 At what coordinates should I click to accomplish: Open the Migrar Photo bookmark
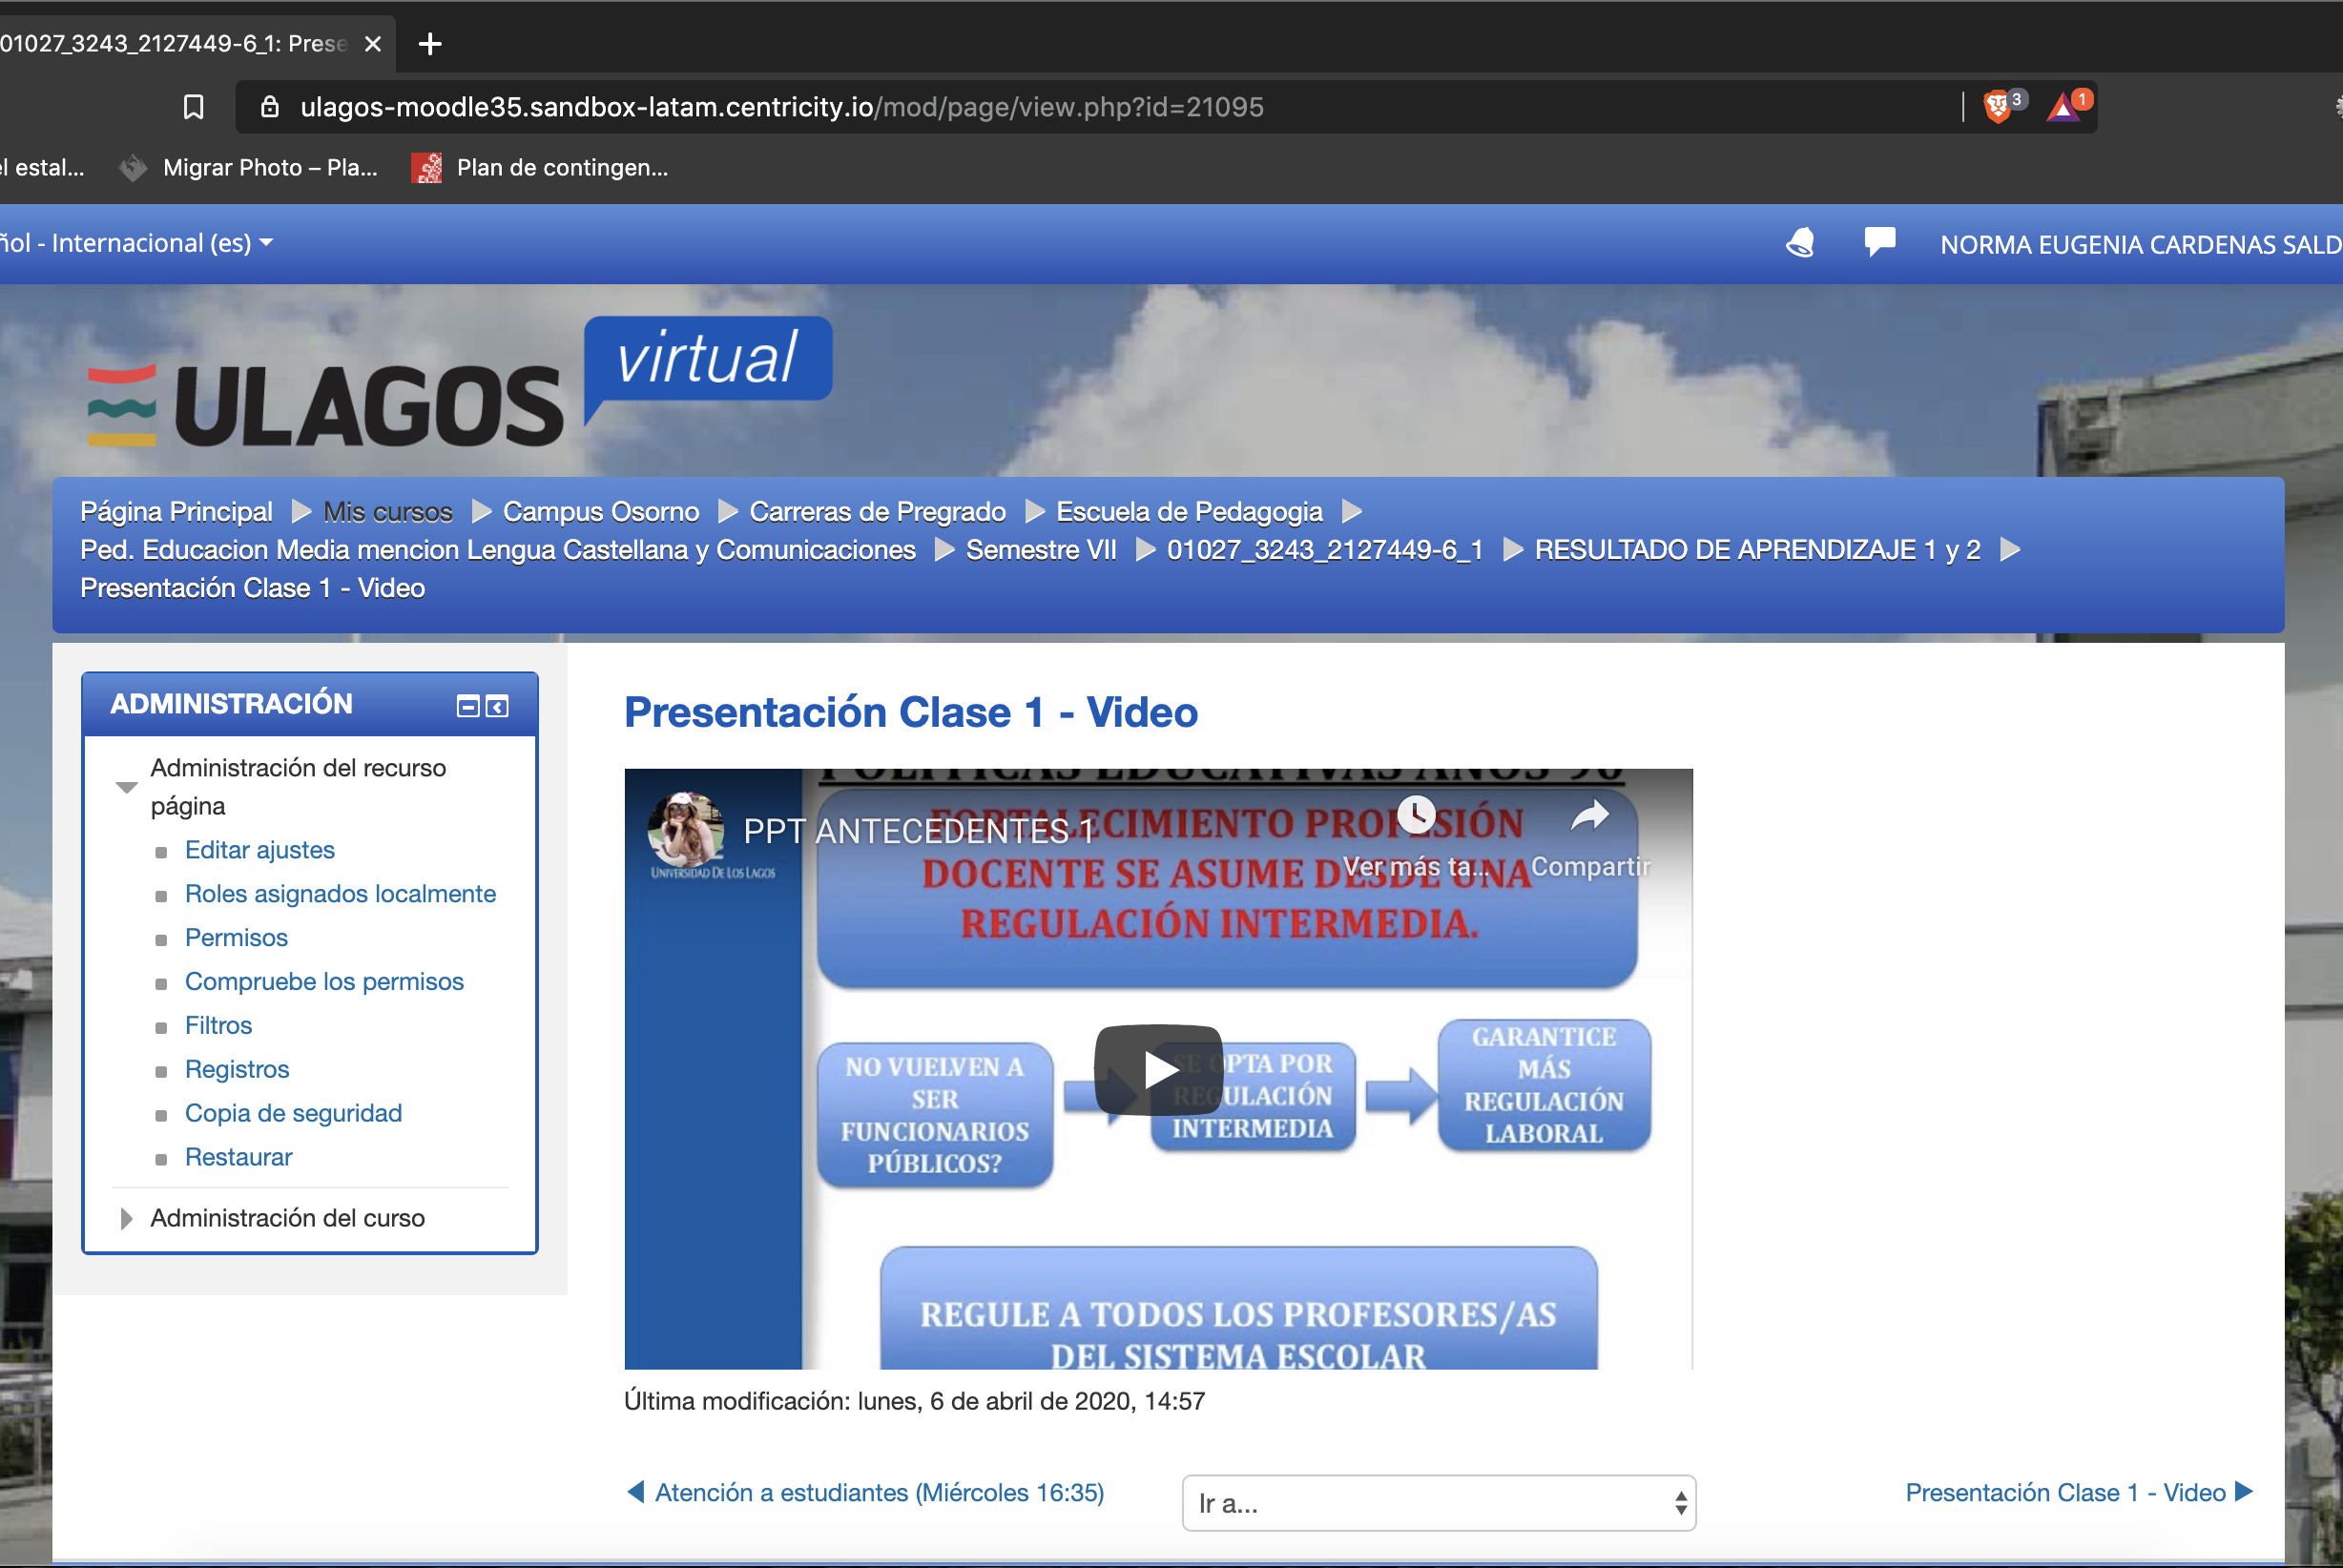tap(249, 168)
